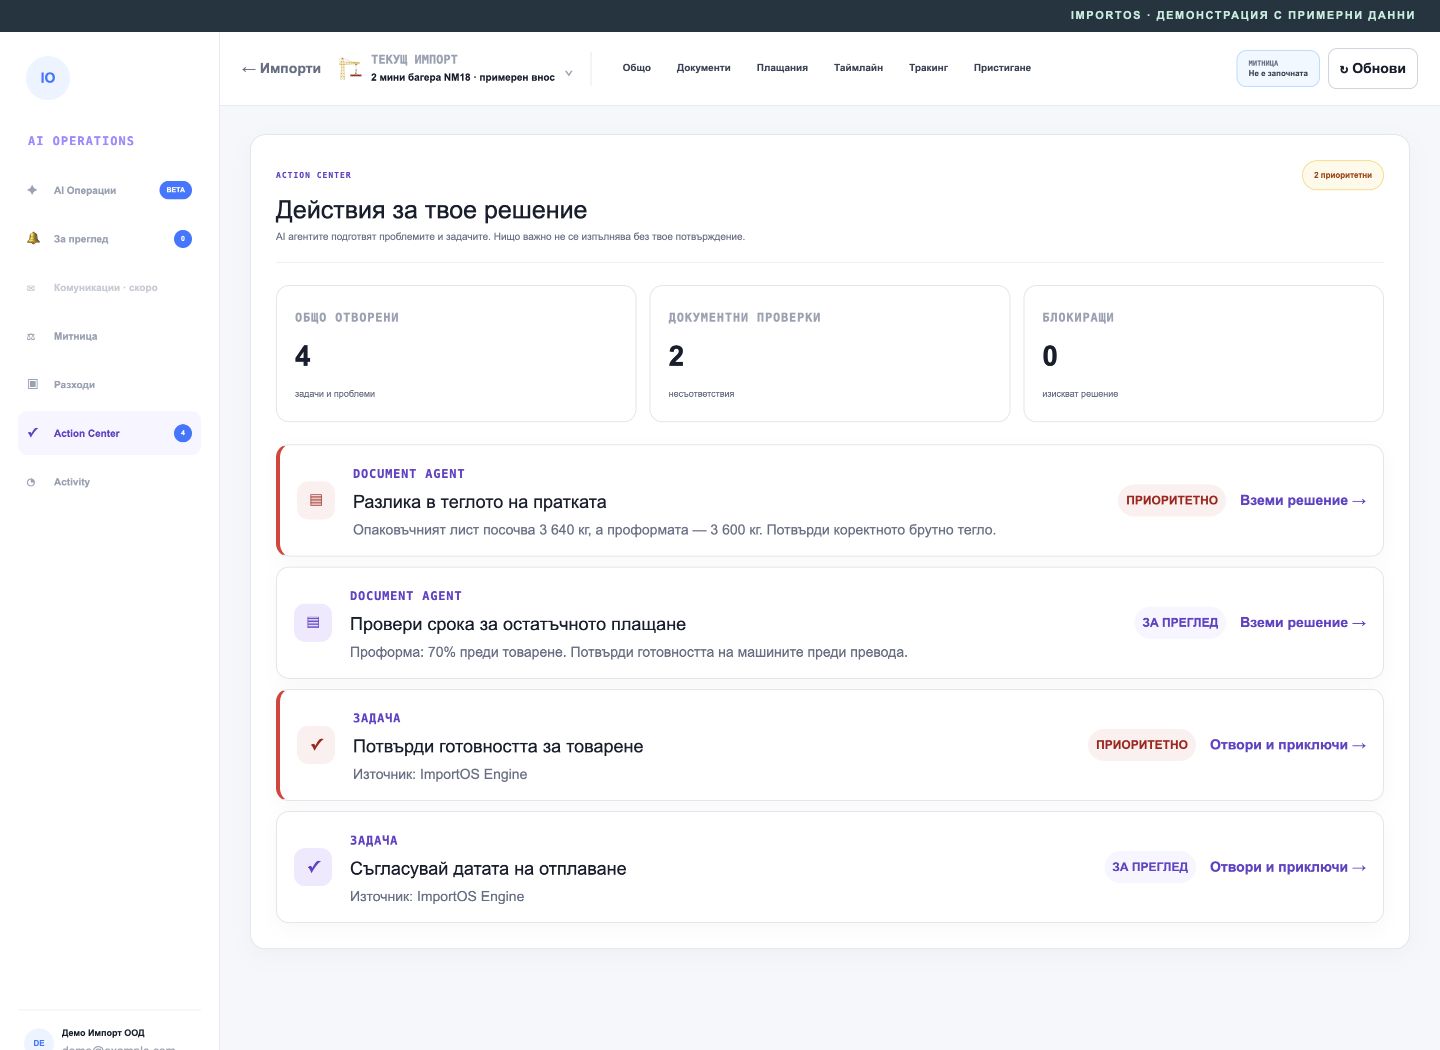Click the DE user avatar
This screenshot has height=1050, width=1440.
tap(39, 1041)
